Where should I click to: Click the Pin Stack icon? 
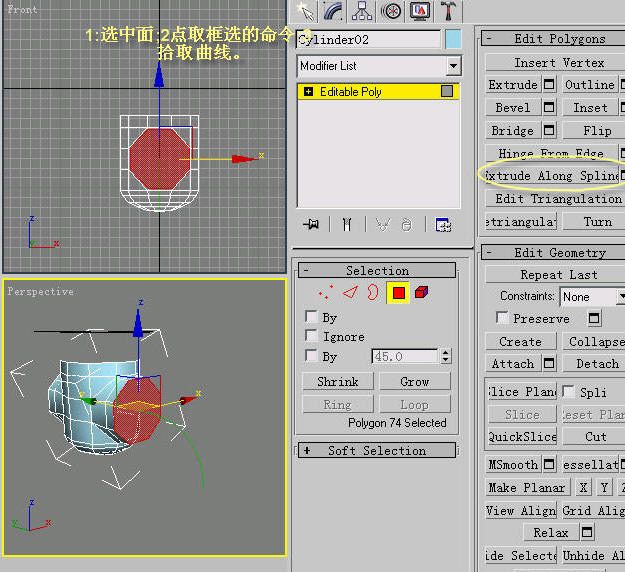(311, 225)
